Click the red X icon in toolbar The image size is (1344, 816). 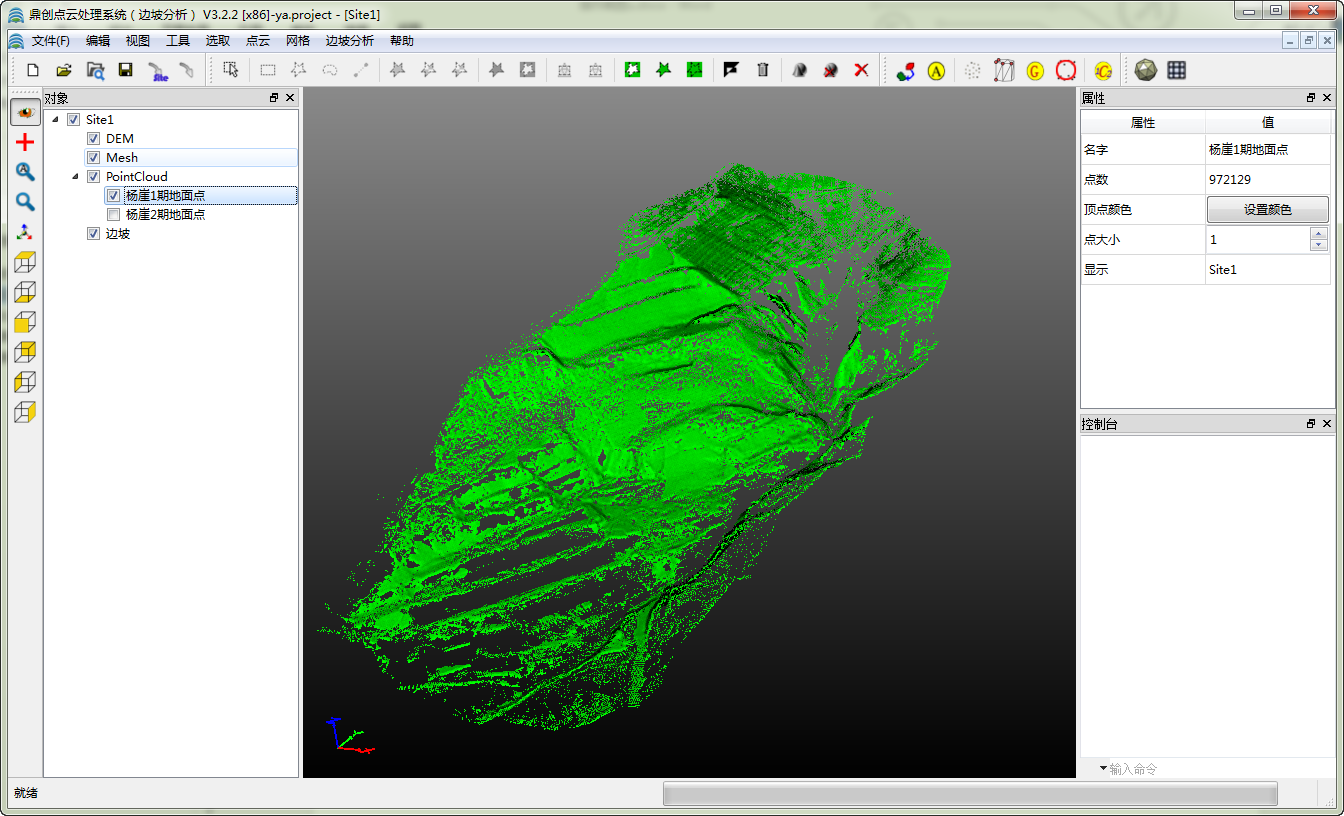point(861,70)
